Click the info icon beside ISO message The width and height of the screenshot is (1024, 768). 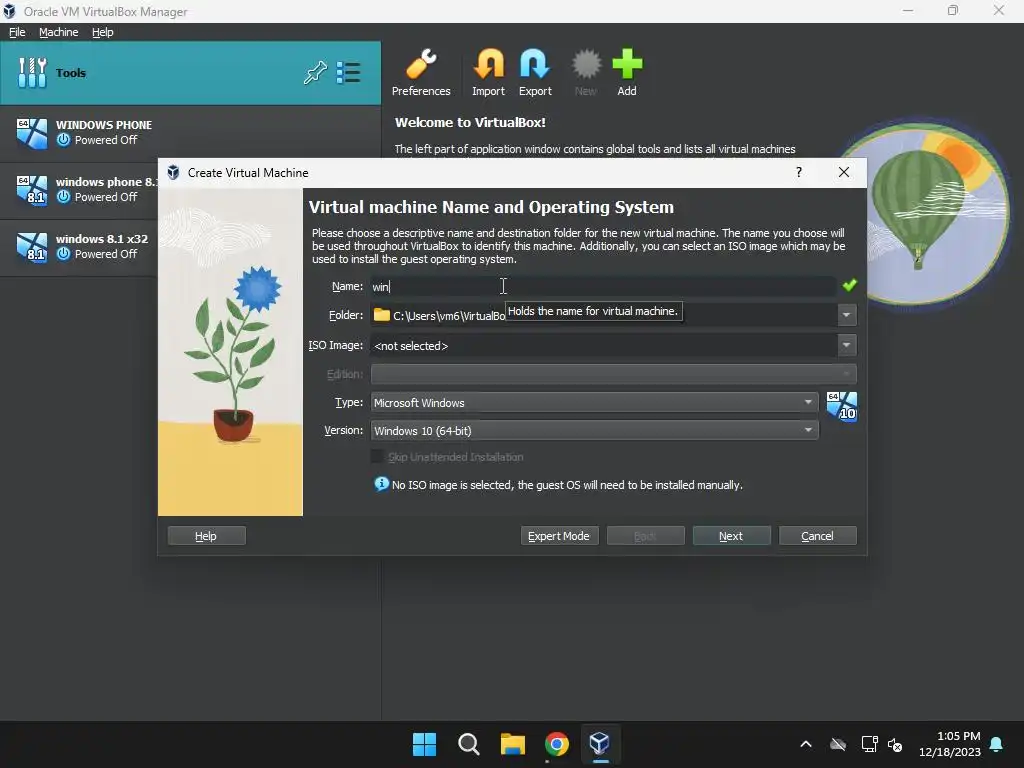click(381, 484)
